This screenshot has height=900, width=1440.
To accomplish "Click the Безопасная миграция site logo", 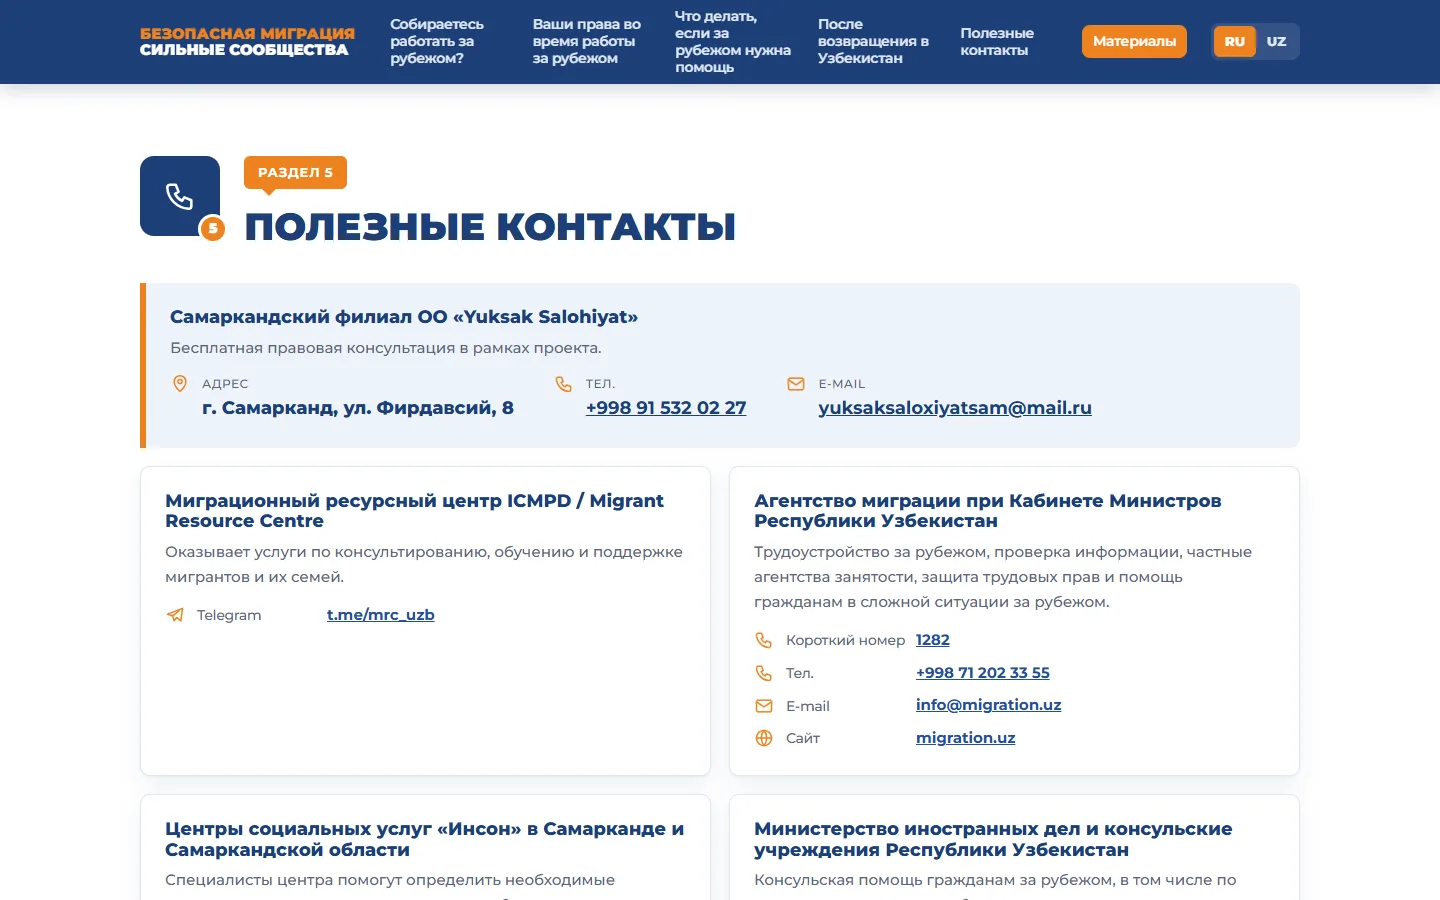I will pyautogui.click(x=247, y=42).
